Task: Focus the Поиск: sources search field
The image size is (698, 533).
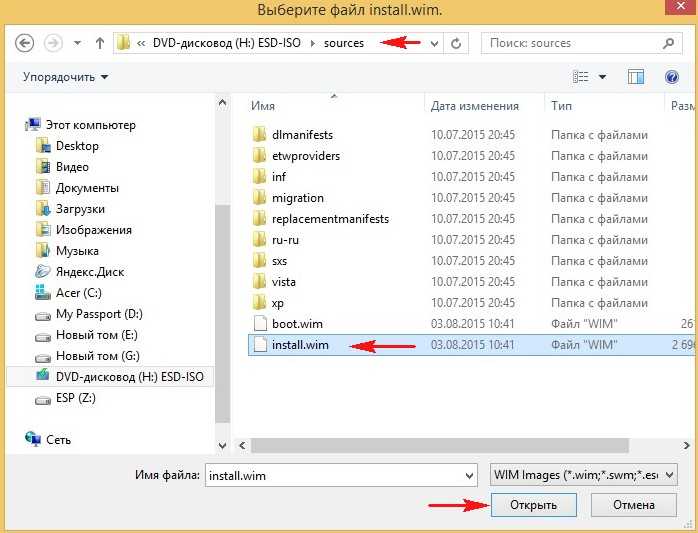Action: tap(574, 43)
